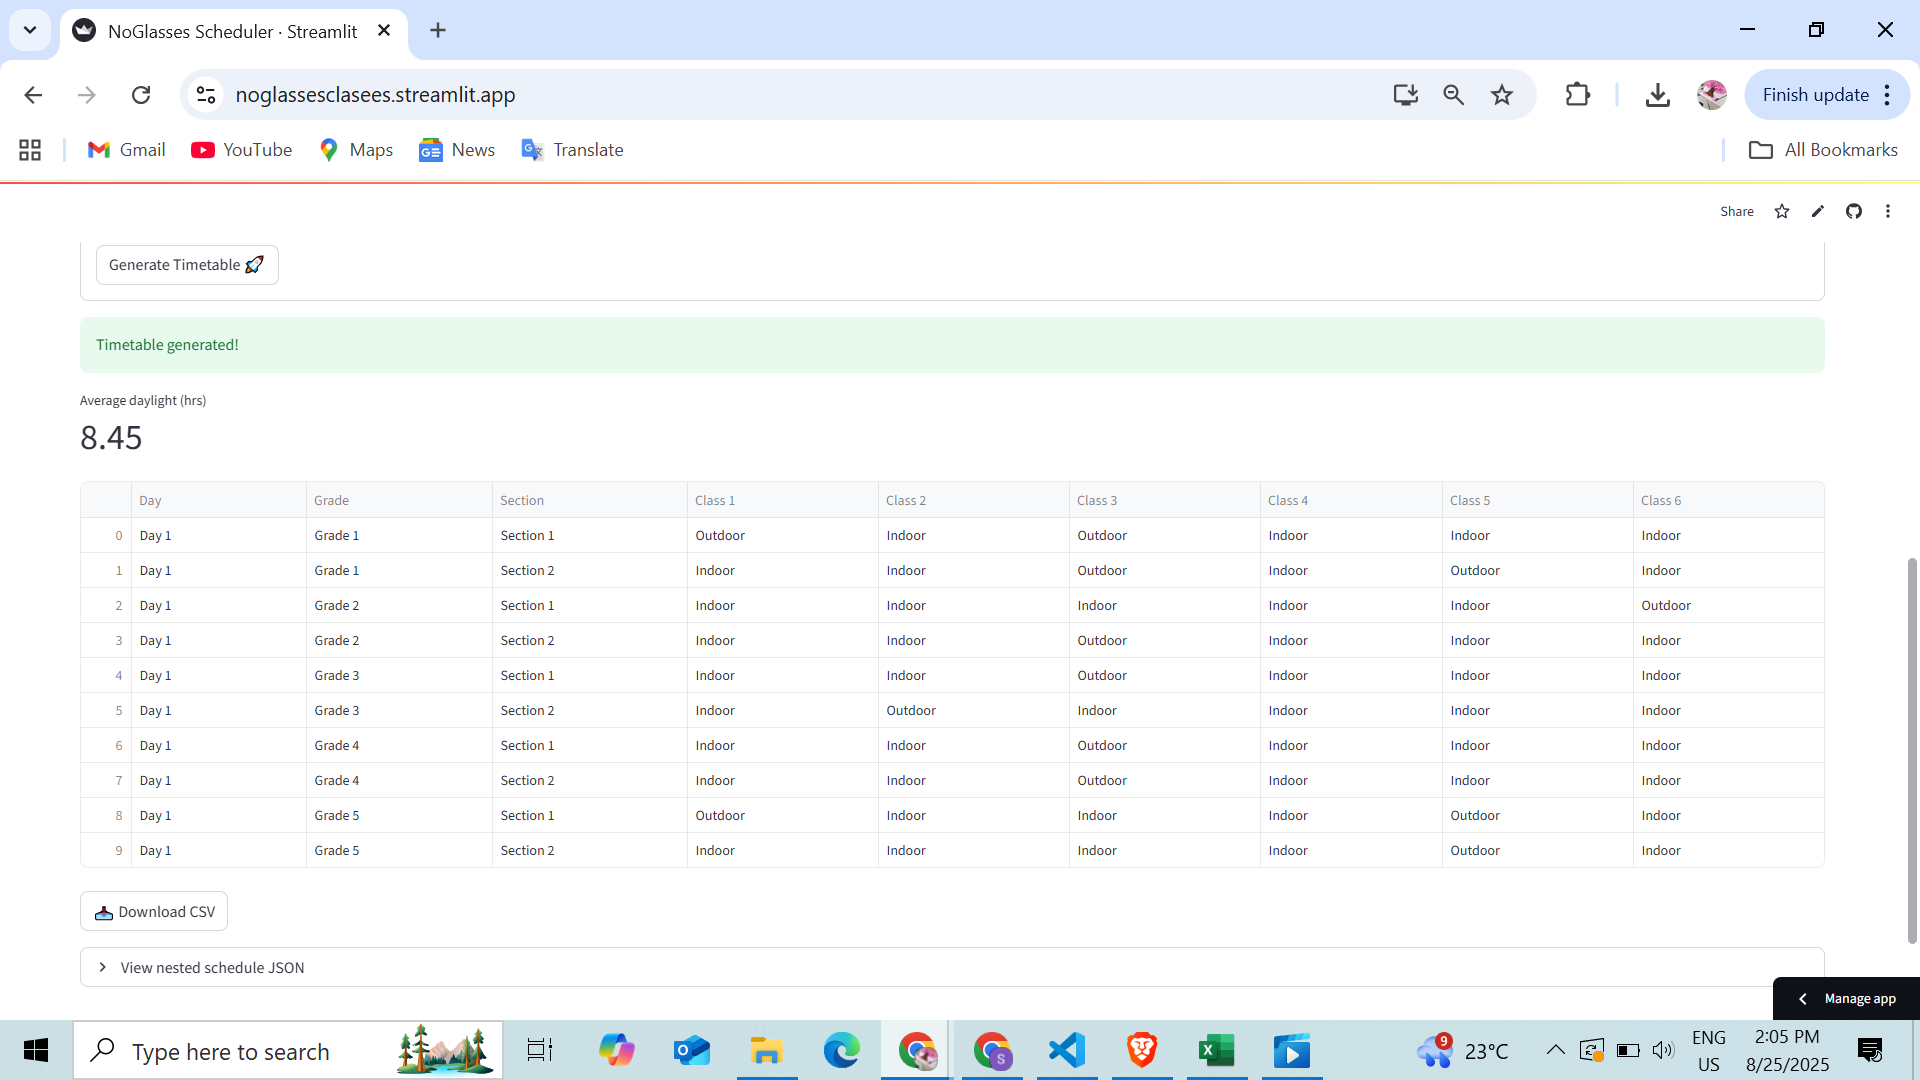Screen dimensions: 1920x1080
Task: Select the NoGlasses Scheduler browser tab
Action: [232, 31]
